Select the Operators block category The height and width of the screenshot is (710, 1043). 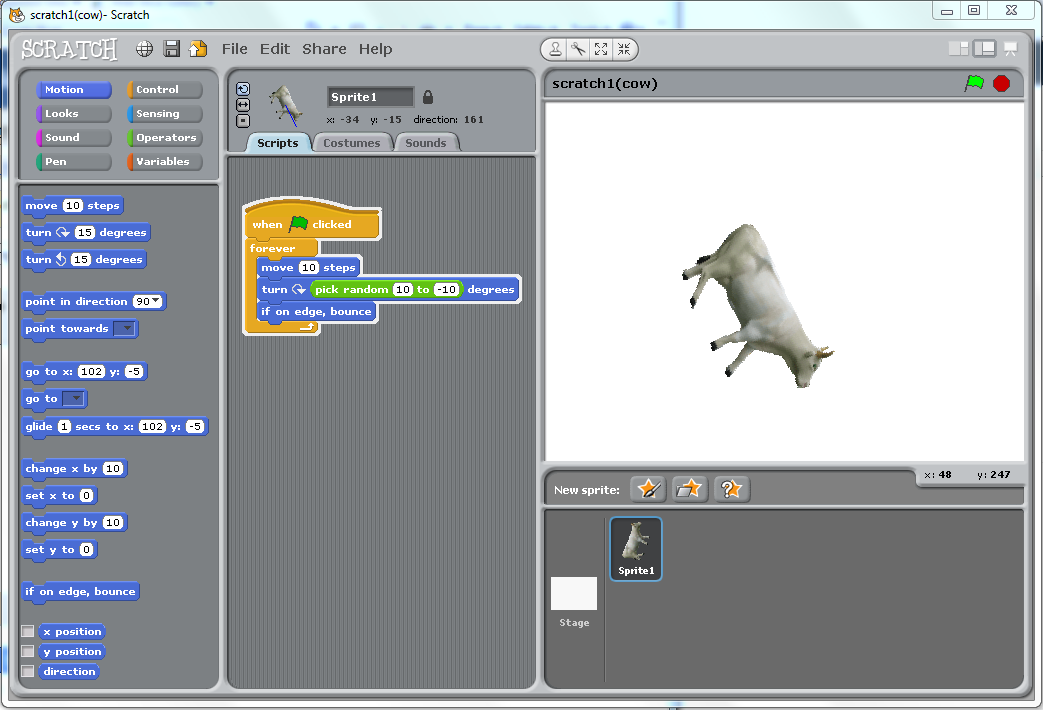[165, 137]
